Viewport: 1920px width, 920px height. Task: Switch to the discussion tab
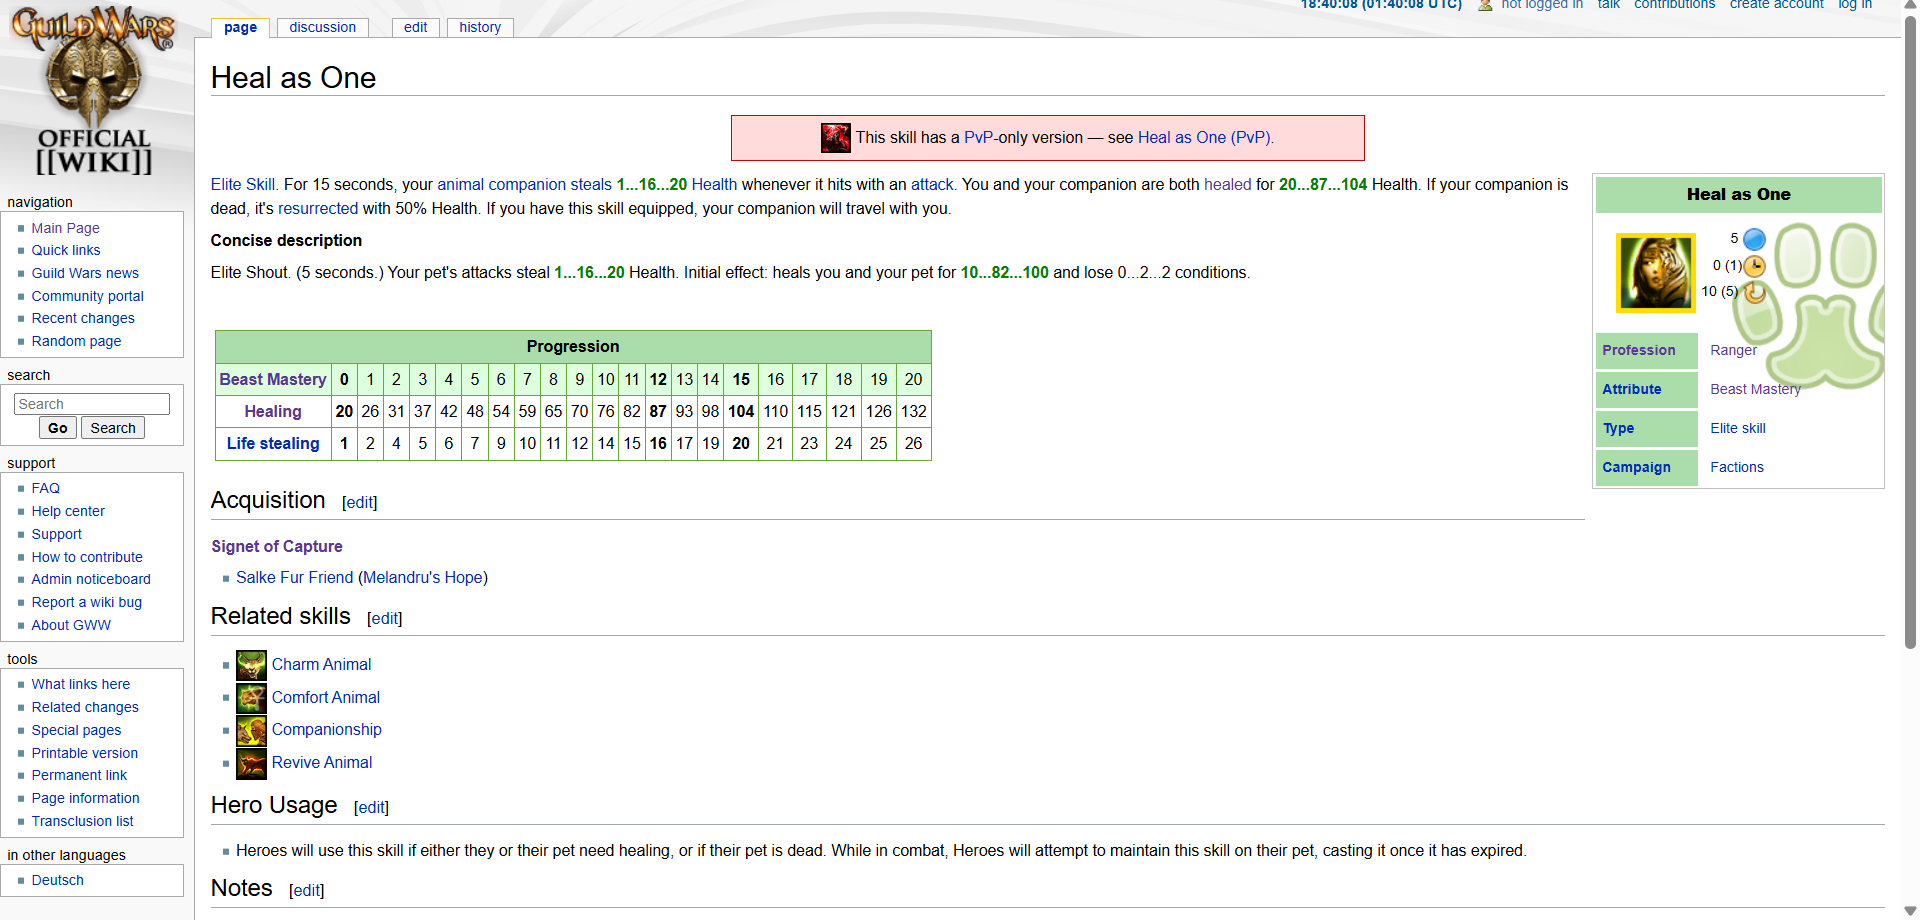coord(322,27)
